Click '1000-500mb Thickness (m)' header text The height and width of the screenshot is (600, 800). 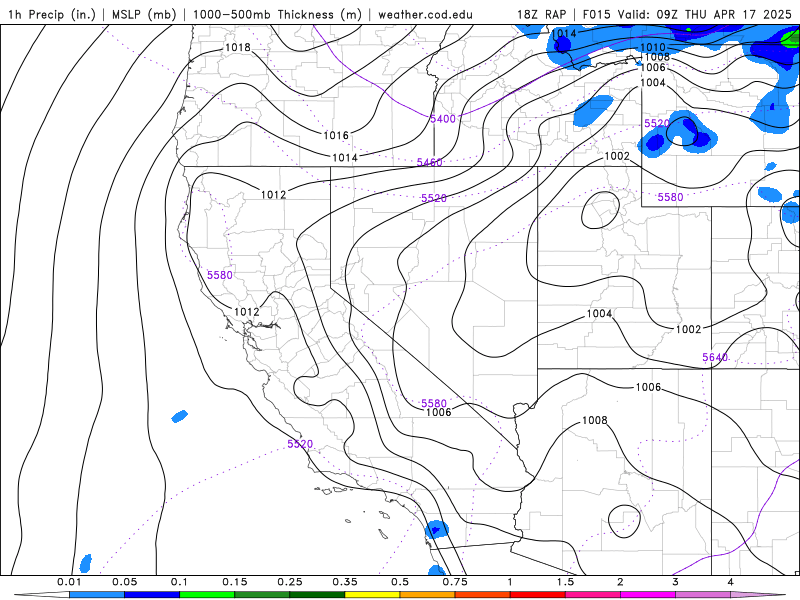click(277, 14)
